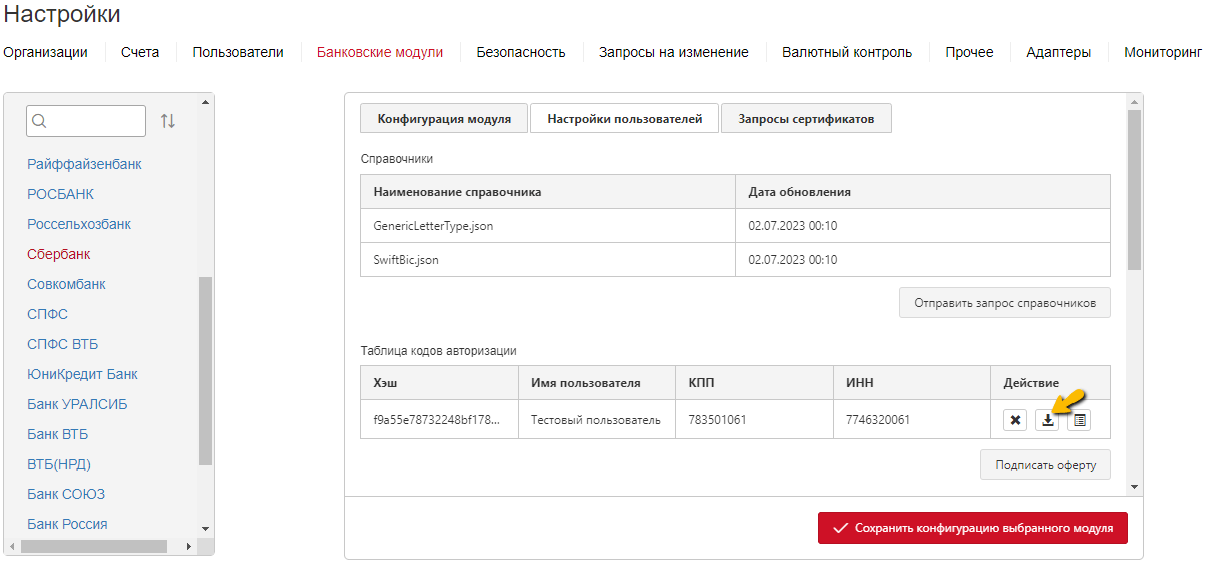The image size is (1210, 562).
Task: Focus the bank search field
Action: [86, 121]
